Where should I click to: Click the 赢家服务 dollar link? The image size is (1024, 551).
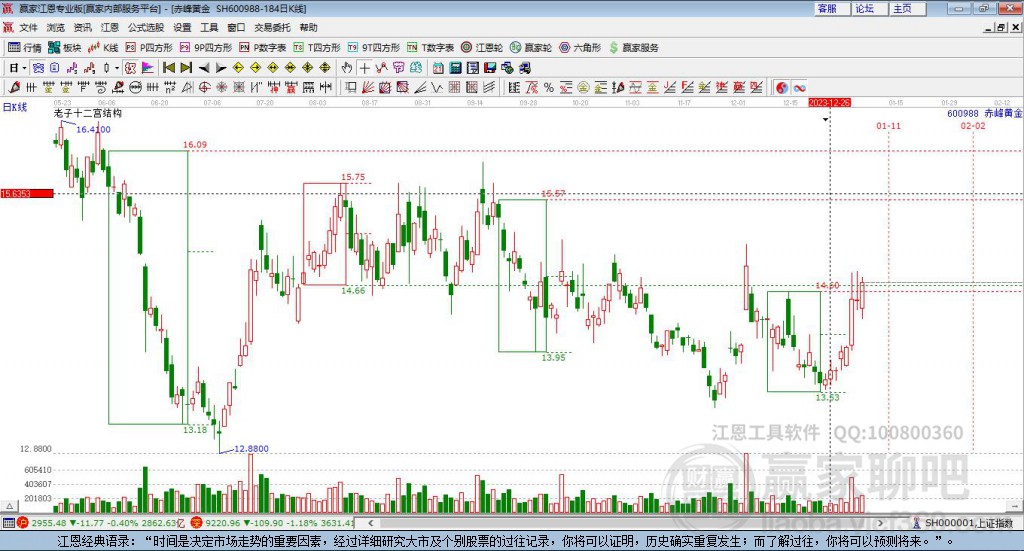pos(632,47)
